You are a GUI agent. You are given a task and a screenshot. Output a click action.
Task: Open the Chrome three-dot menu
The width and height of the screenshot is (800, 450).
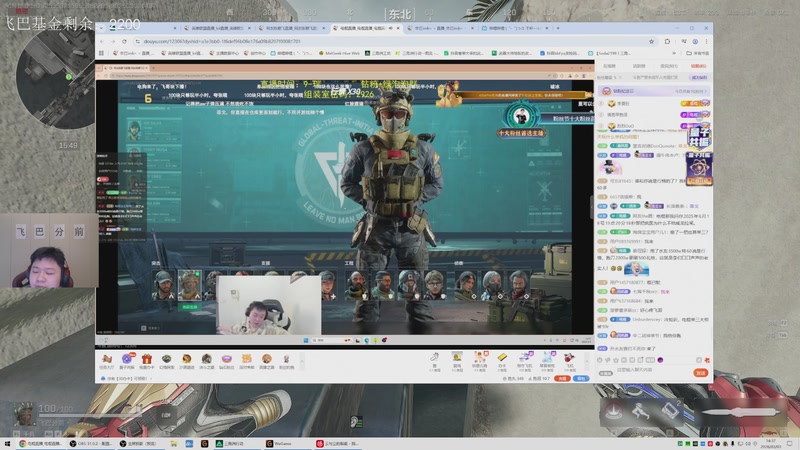click(x=706, y=41)
